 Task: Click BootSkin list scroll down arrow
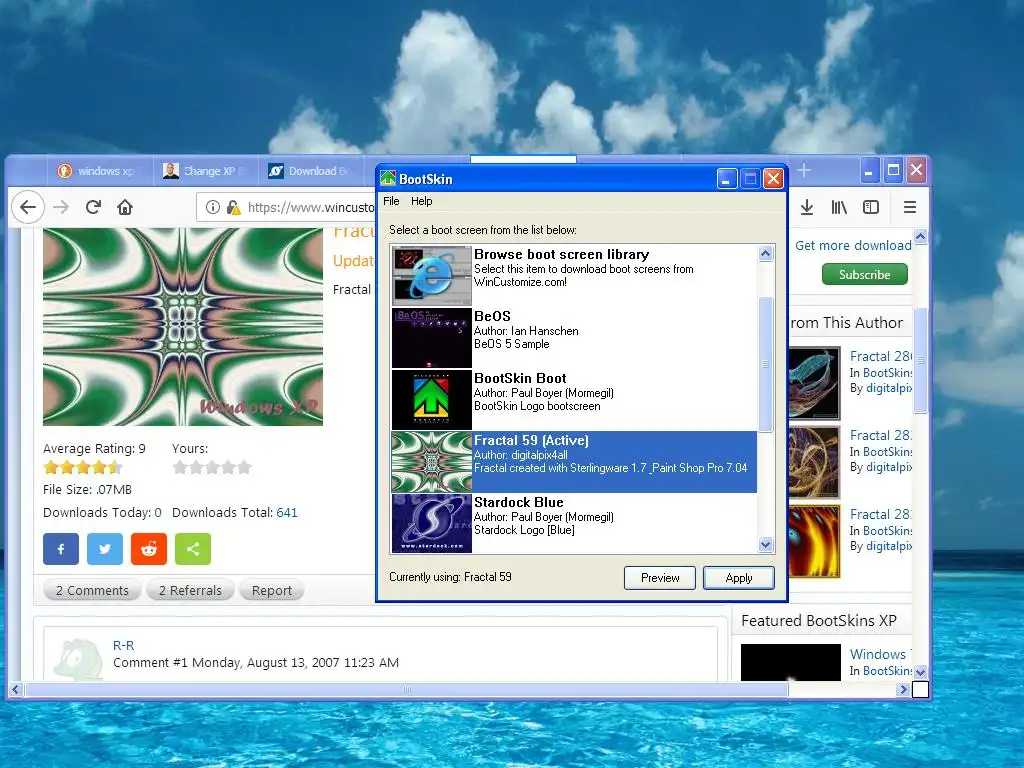(765, 544)
